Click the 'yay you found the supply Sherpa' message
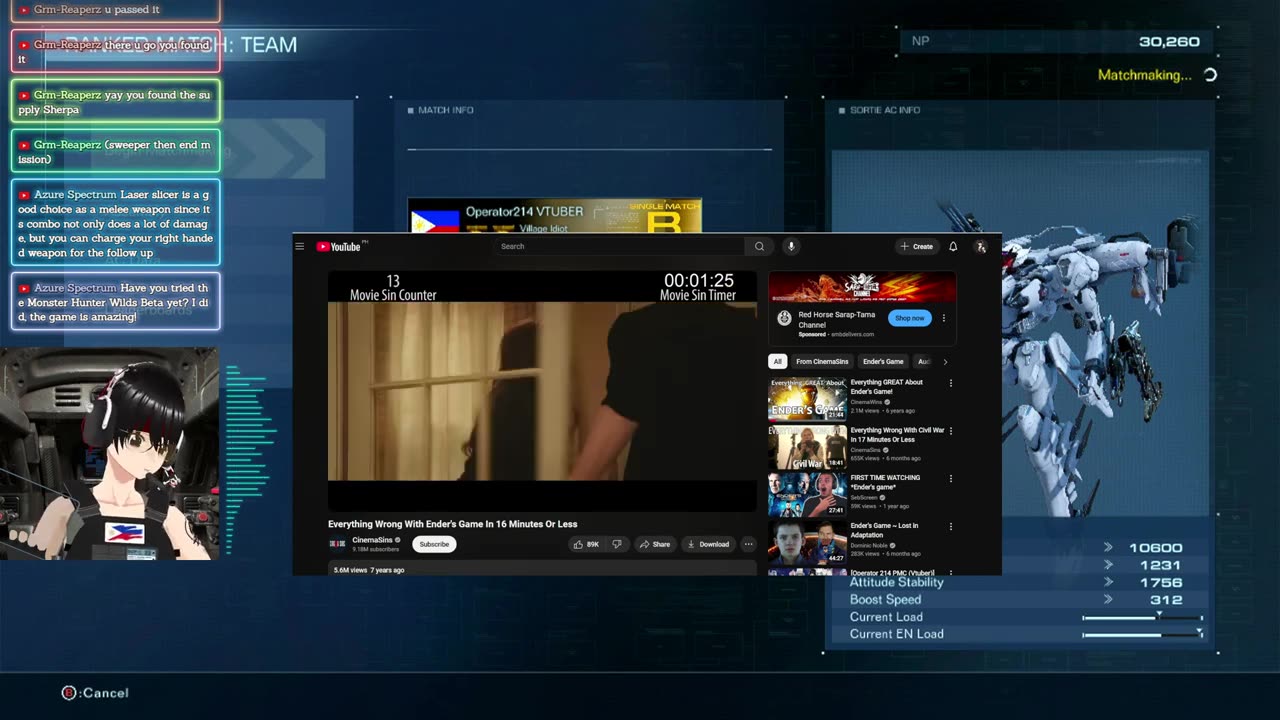 (x=115, y=102)
